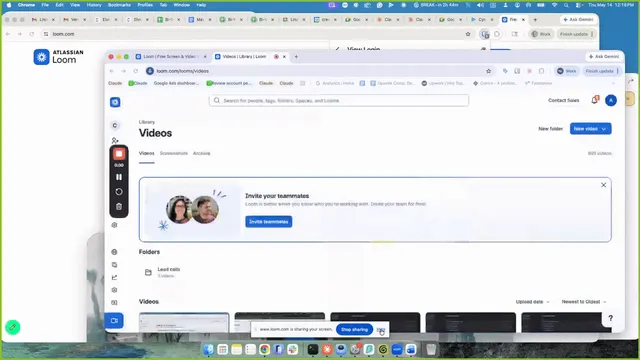
Task: Click the help question mark button
Action: pyautogui.click(x=610, y=318)
